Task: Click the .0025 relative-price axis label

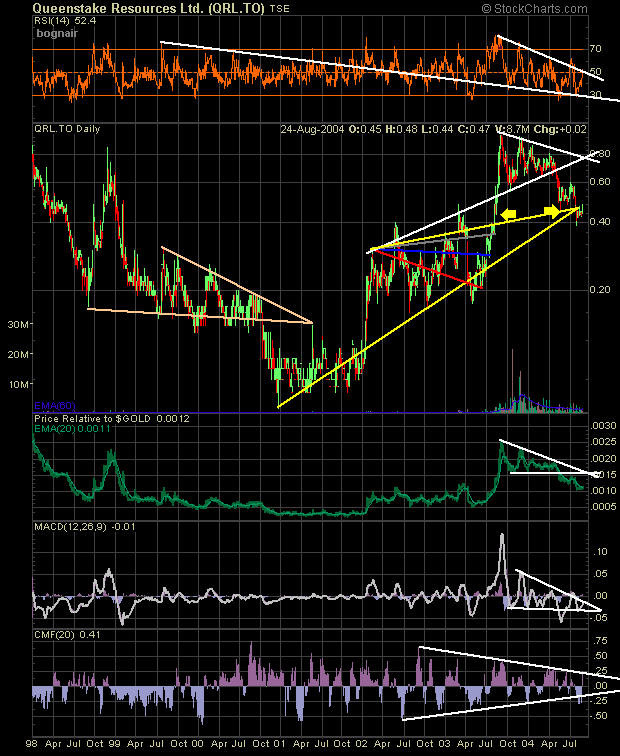Action: [603, 442]
